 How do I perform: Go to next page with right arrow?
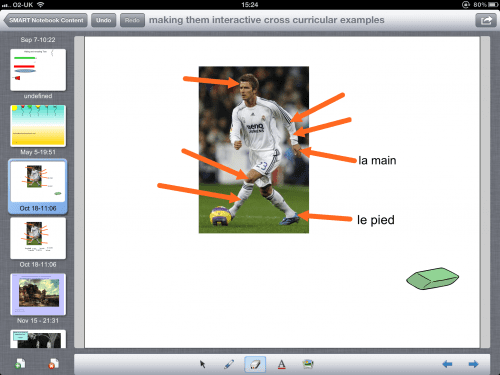click(x=473, y=364)
